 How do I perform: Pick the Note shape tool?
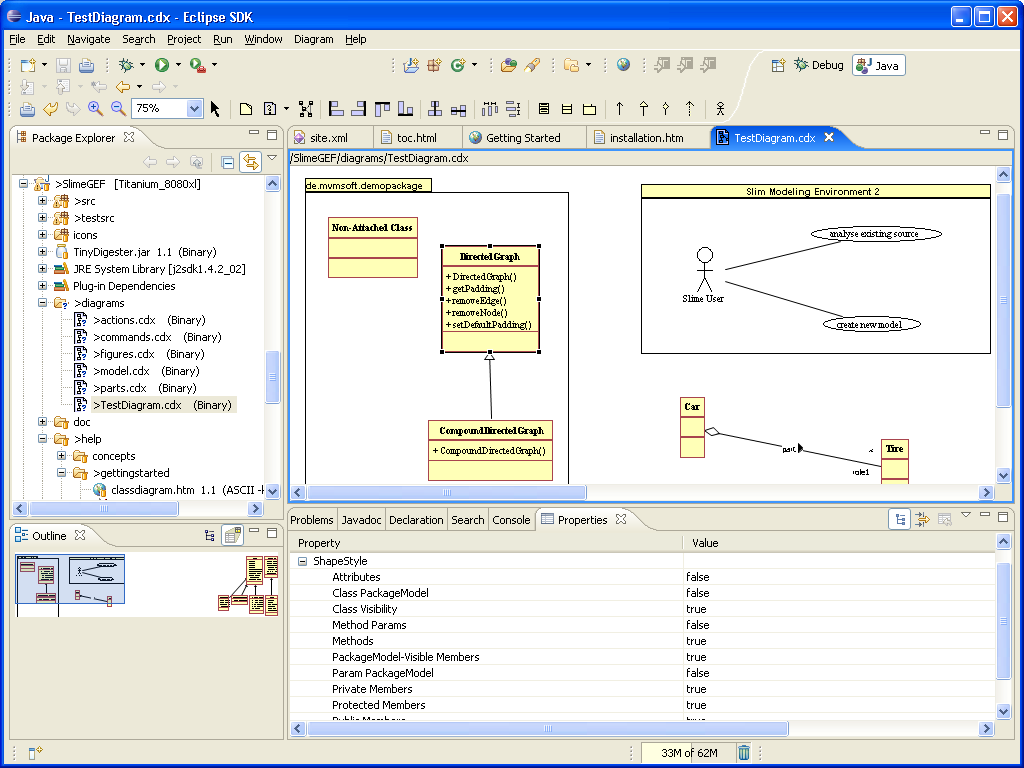click(x=246, y=109)
